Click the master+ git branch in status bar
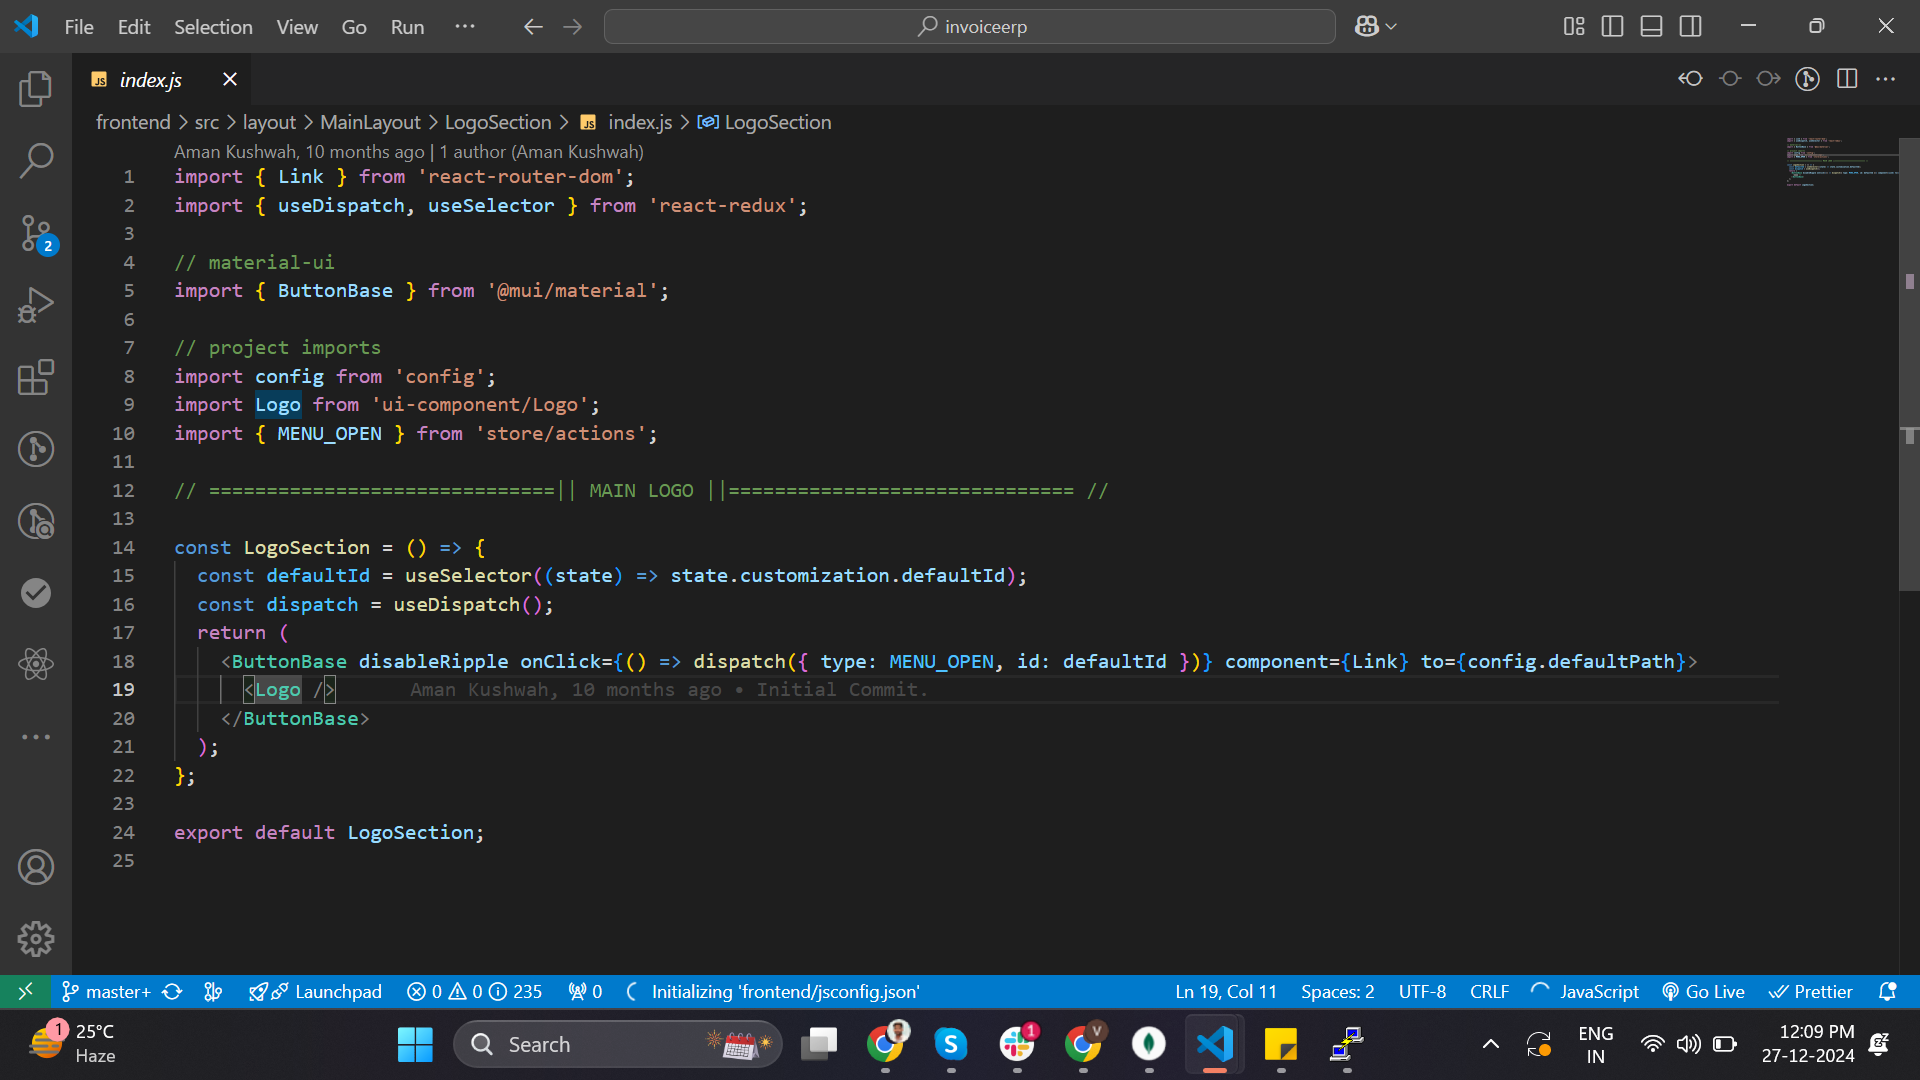This screenshot has height=1080, width=1920. (107, 991)
